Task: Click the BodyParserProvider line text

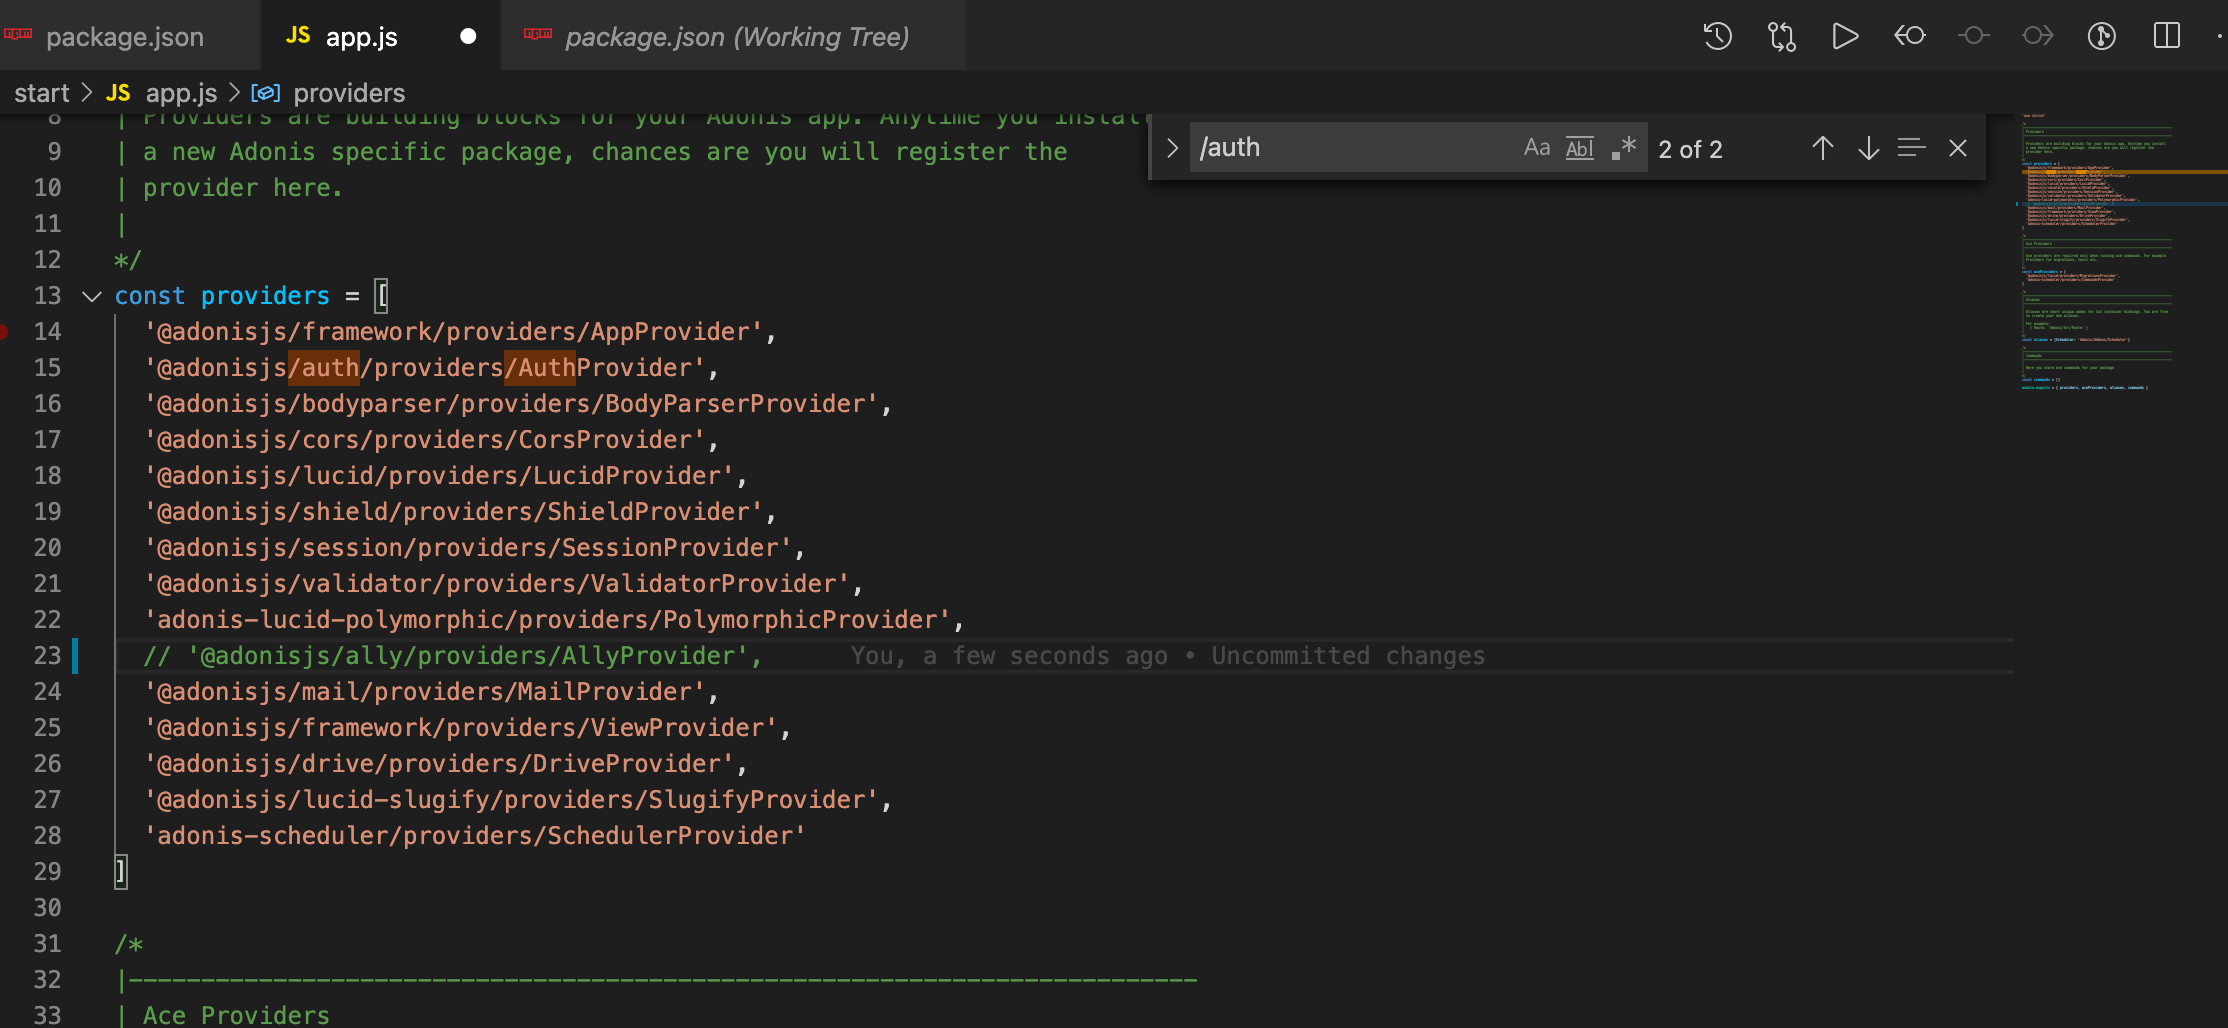Action: (x=519, y=404)
